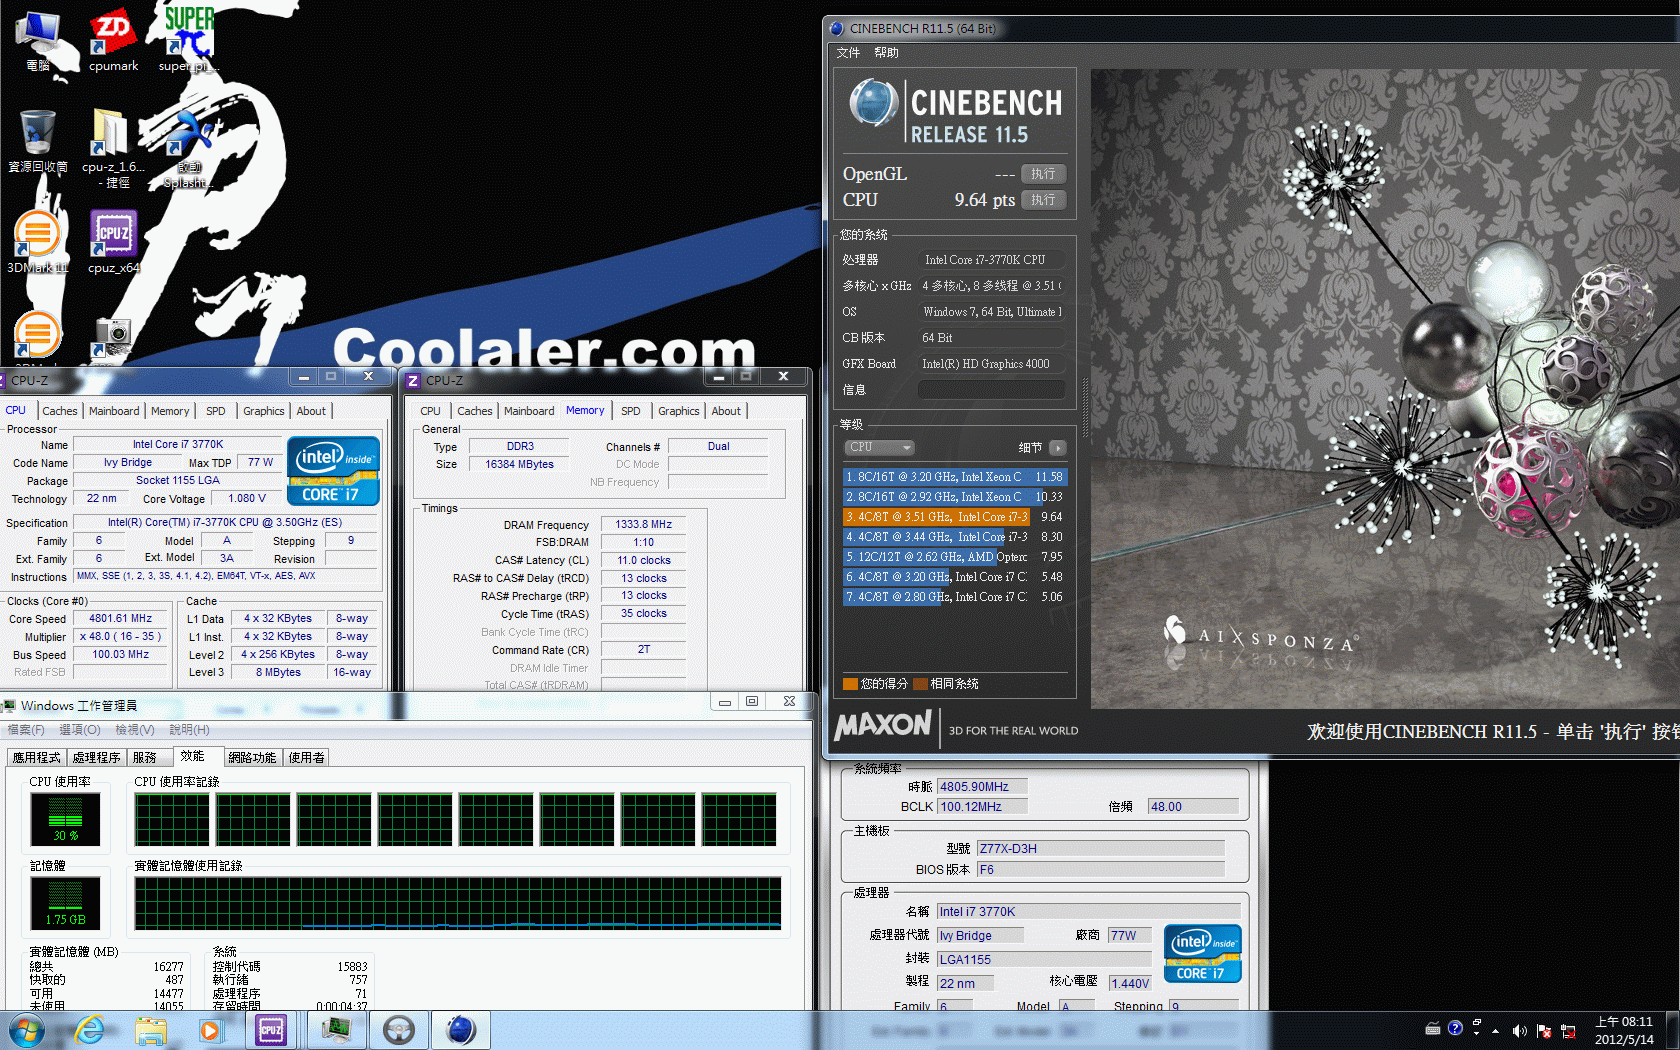Open the 檔案(F) menu in Task Manager
This screenshot has width=1680, height=1050.
[26, 730]
